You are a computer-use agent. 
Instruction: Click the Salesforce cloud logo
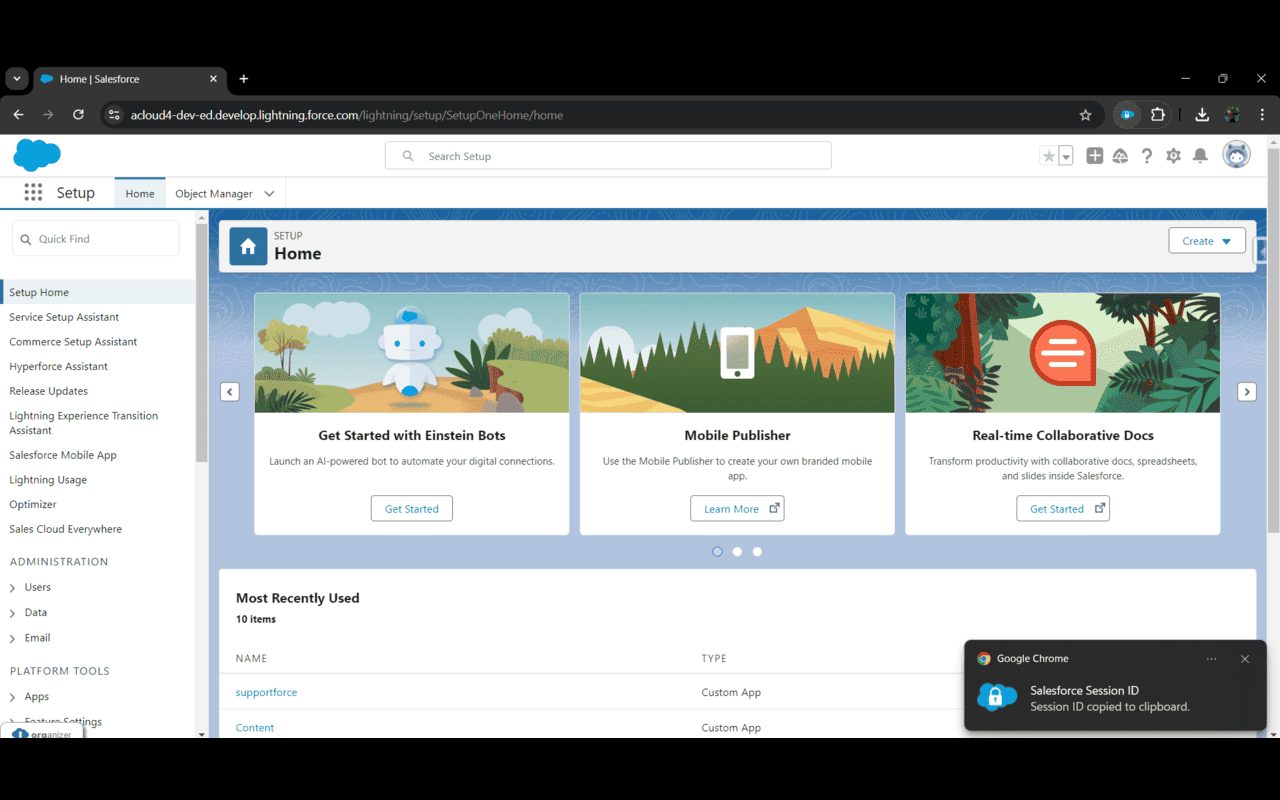coord(37,155)
